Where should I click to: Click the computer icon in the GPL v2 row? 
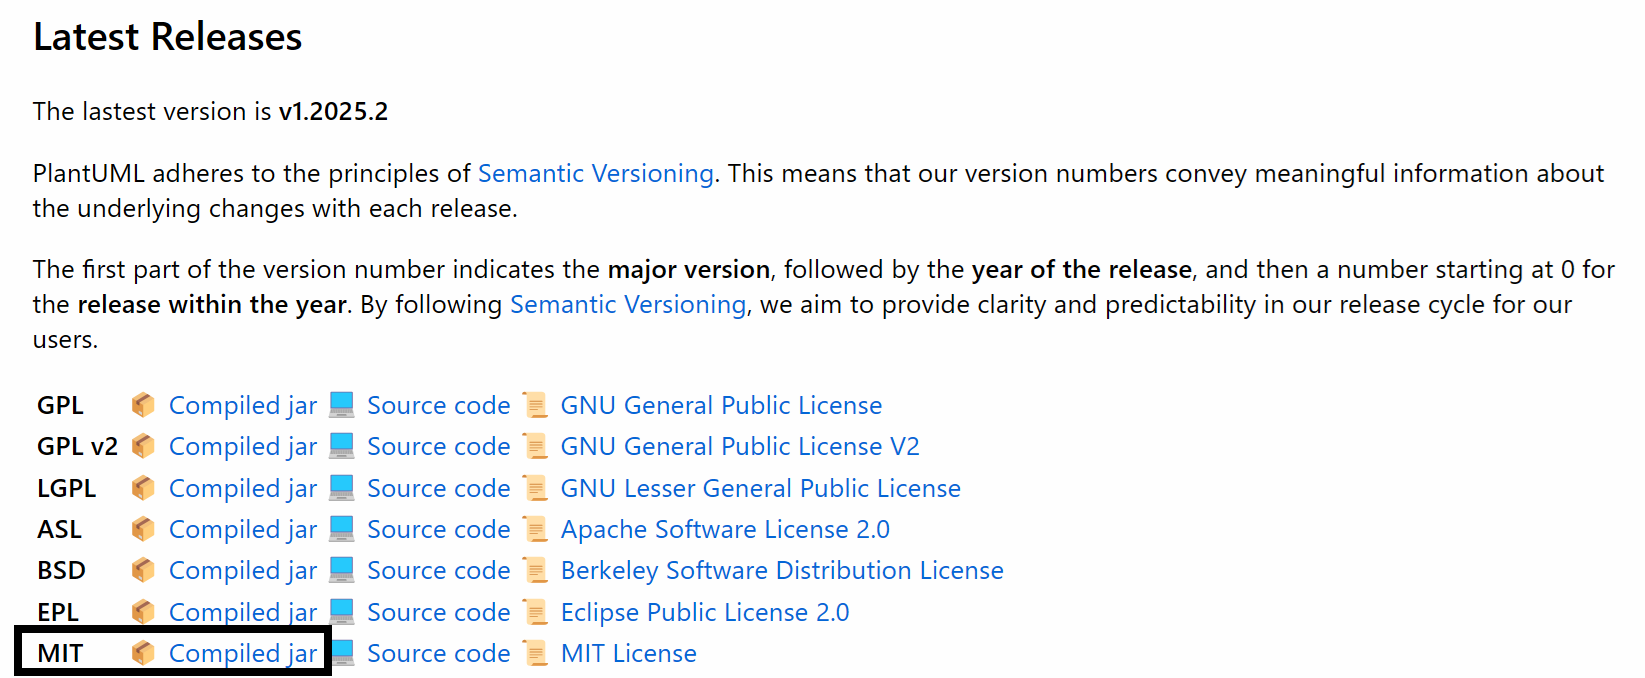[x=342, y=445]
